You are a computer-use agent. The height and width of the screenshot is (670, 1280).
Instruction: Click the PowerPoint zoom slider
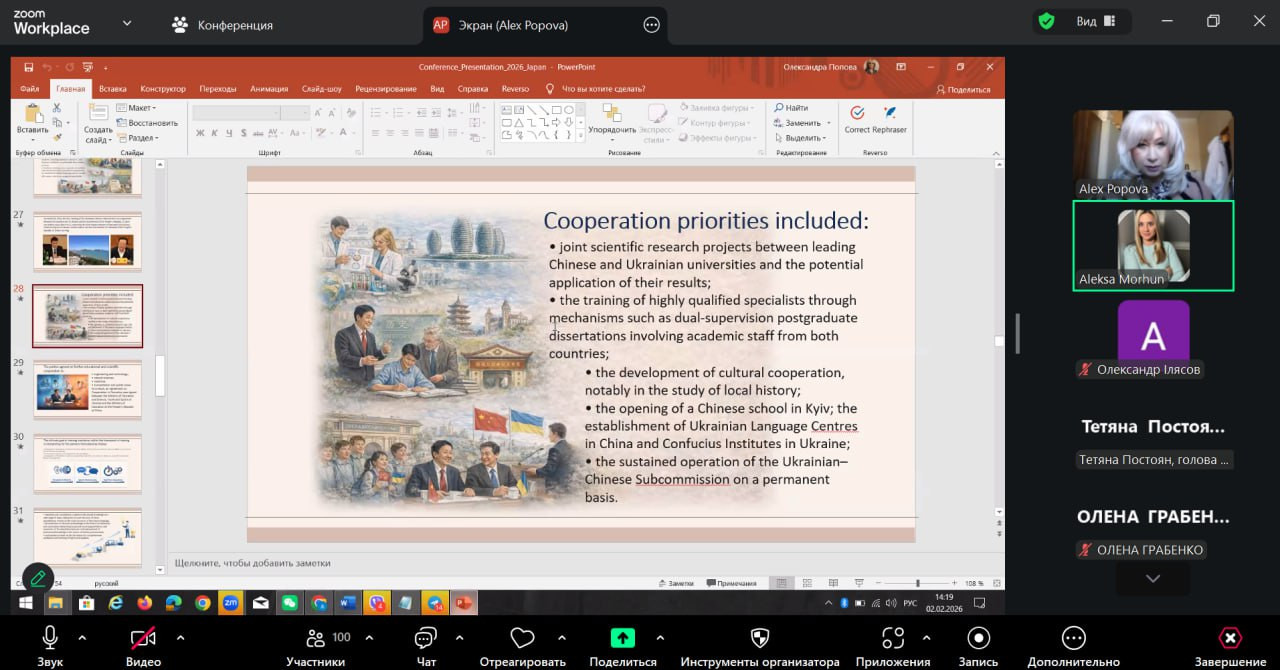coord(918,583)
